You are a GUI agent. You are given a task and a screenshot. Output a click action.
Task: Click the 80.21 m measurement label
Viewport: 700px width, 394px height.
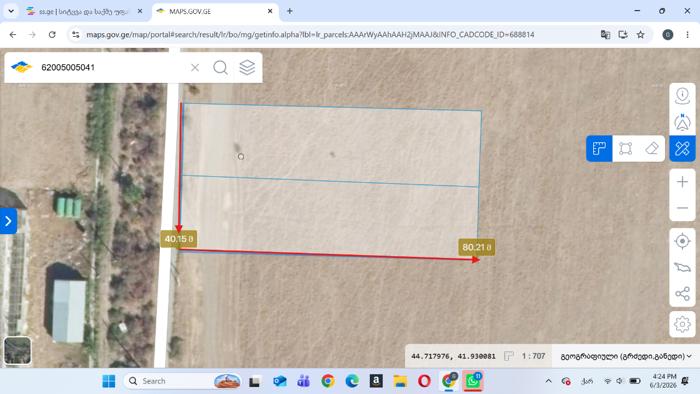(x=476, y=247)
